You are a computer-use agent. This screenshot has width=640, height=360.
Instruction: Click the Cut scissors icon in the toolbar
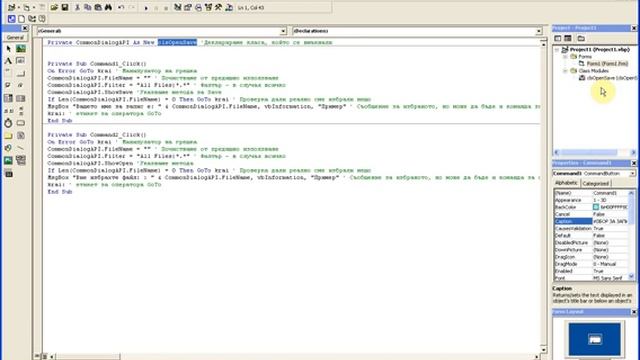tap(77, 7)
